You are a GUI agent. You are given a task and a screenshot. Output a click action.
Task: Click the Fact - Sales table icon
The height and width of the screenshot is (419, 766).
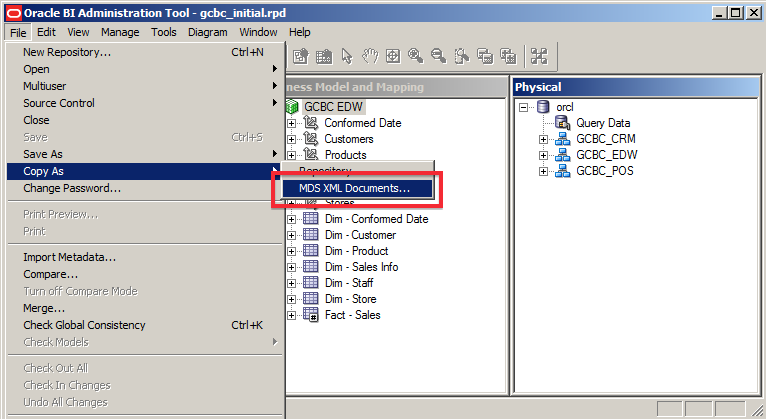click(311, 315)
